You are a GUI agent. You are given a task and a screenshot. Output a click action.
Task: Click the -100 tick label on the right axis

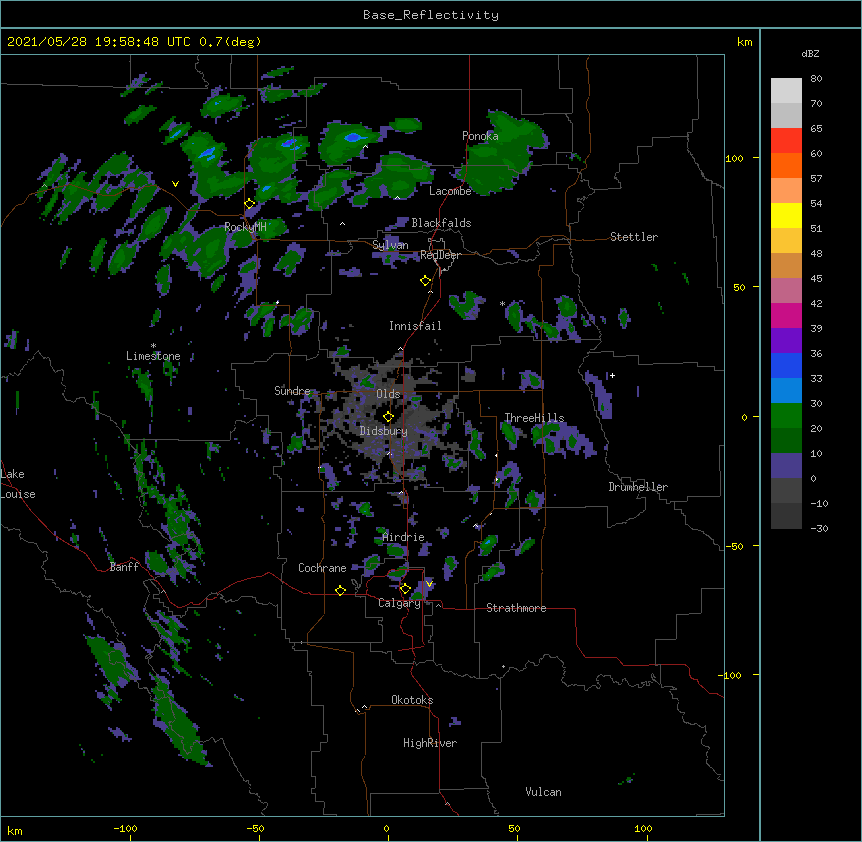[731, 675]
